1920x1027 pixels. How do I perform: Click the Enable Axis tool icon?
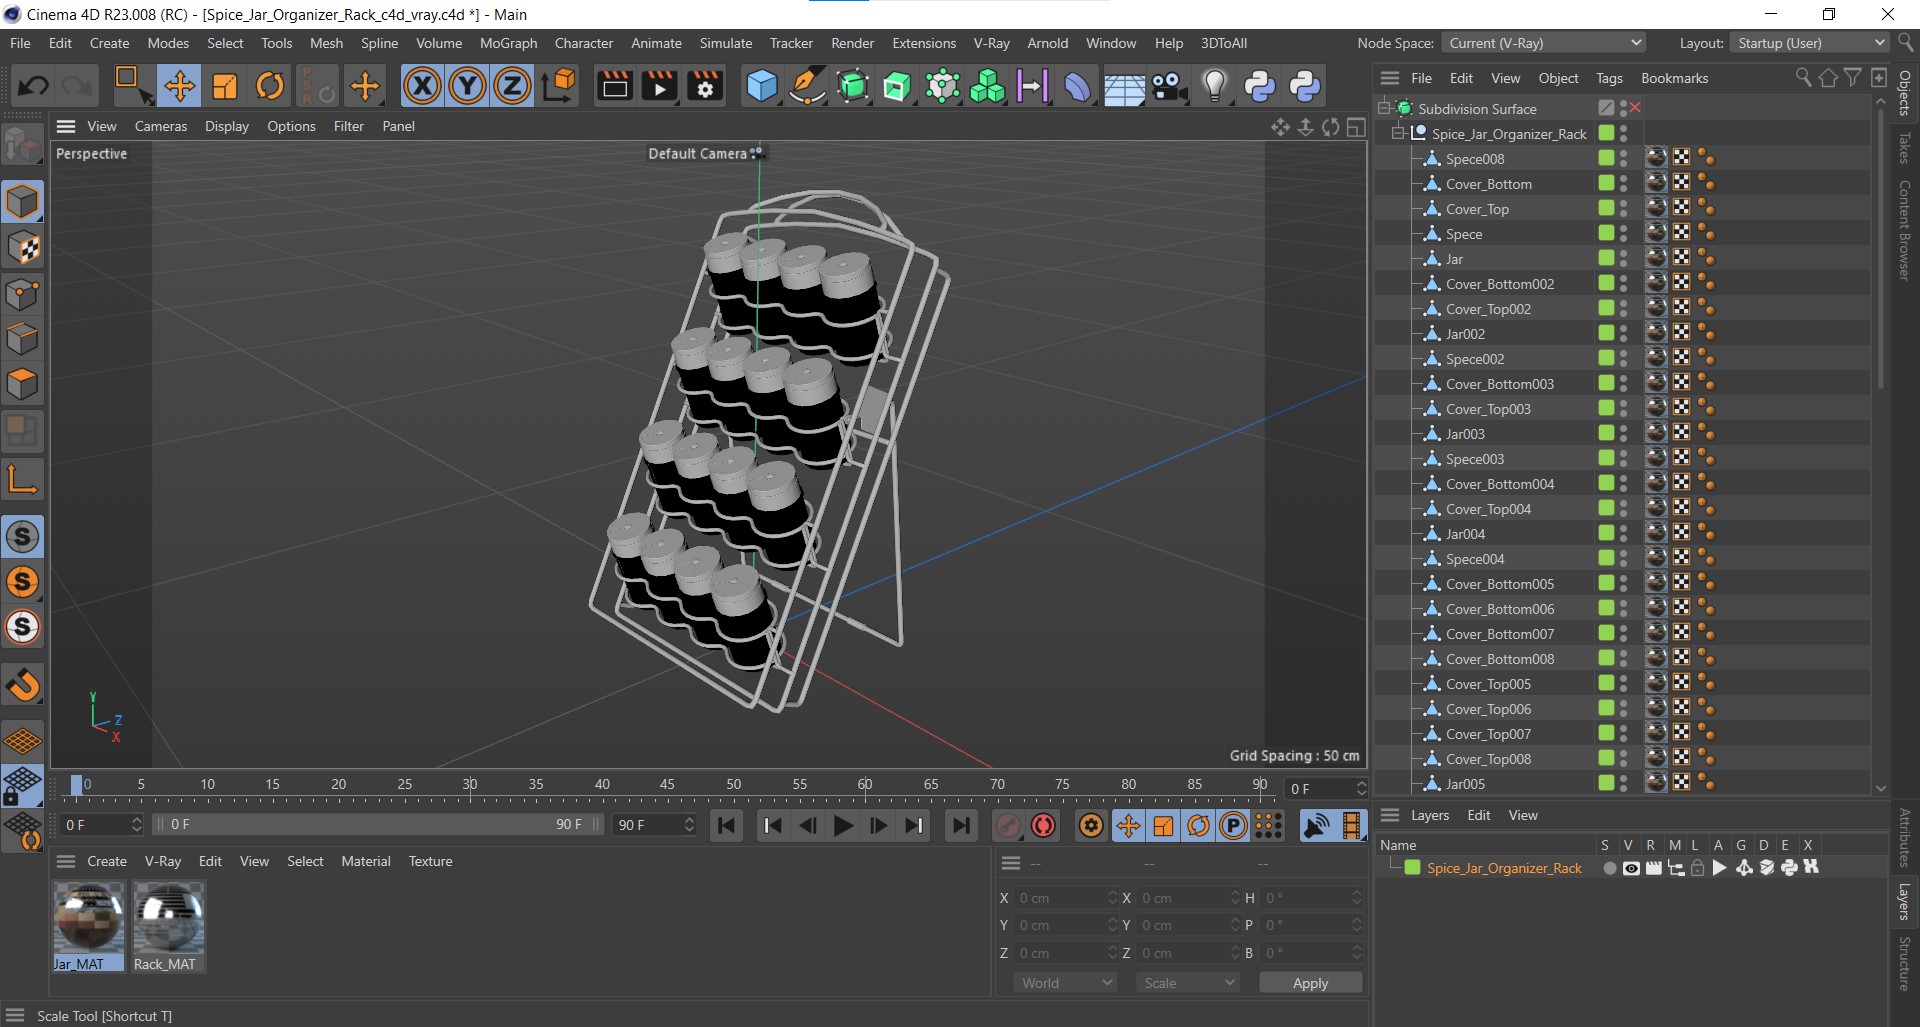(22, 480)
